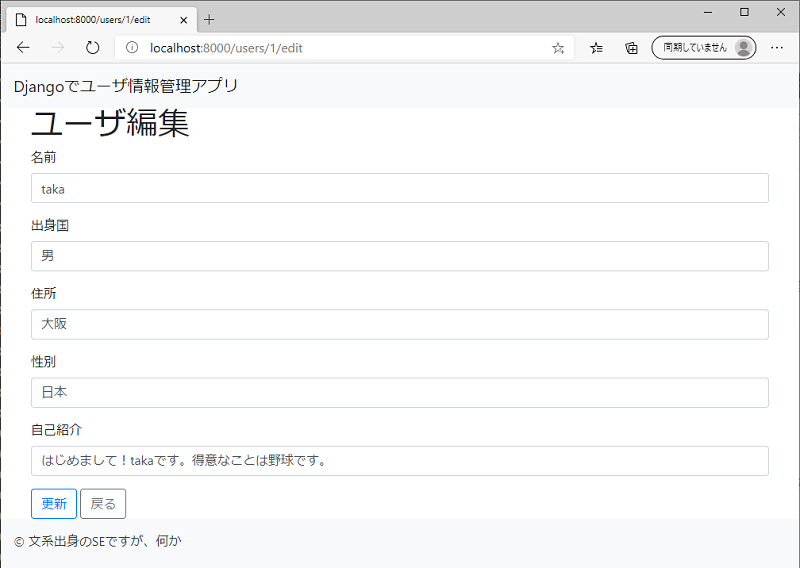This screenshot has height=568, width=800.
Task: Click the 住所 label
Action: pos(43,293)
